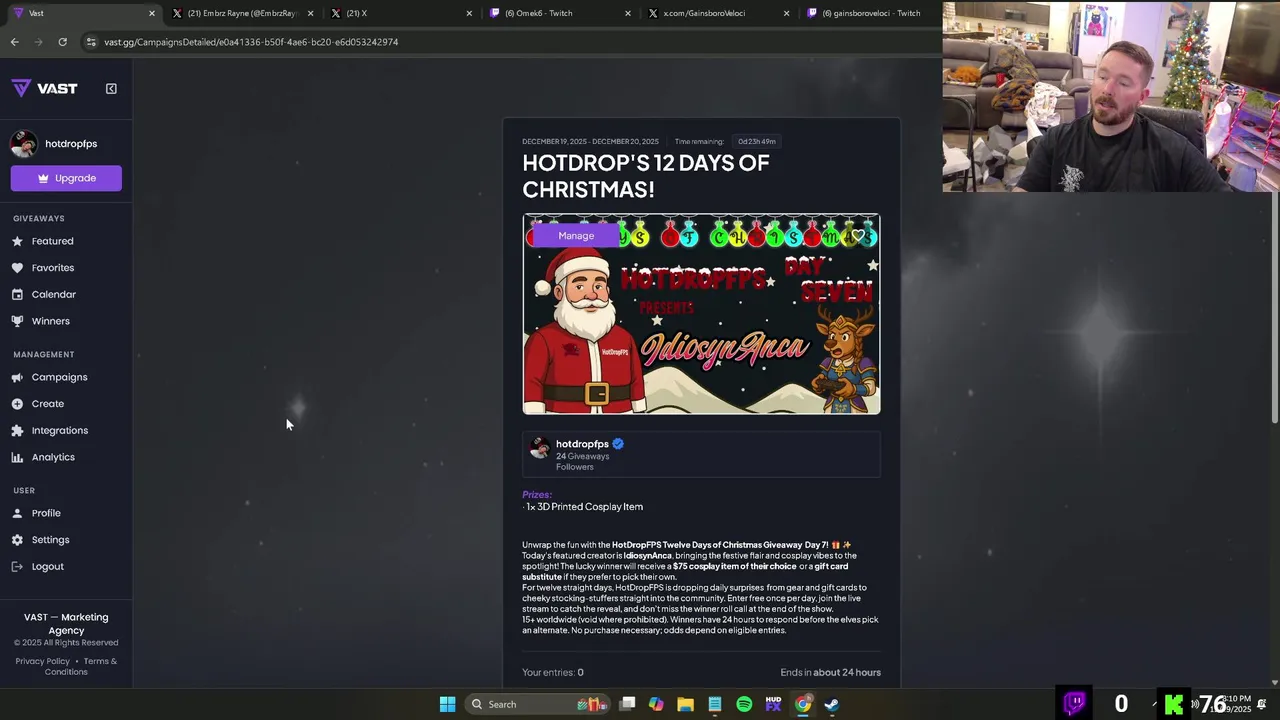Switch to Omek6 Twitch tab

(x=558, y=13)
